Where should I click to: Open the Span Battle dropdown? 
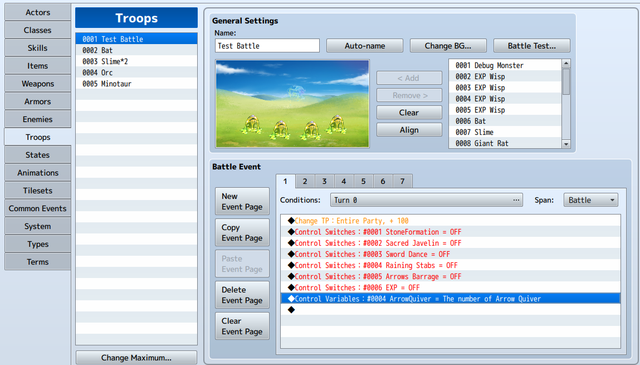(x=591, y=200)
